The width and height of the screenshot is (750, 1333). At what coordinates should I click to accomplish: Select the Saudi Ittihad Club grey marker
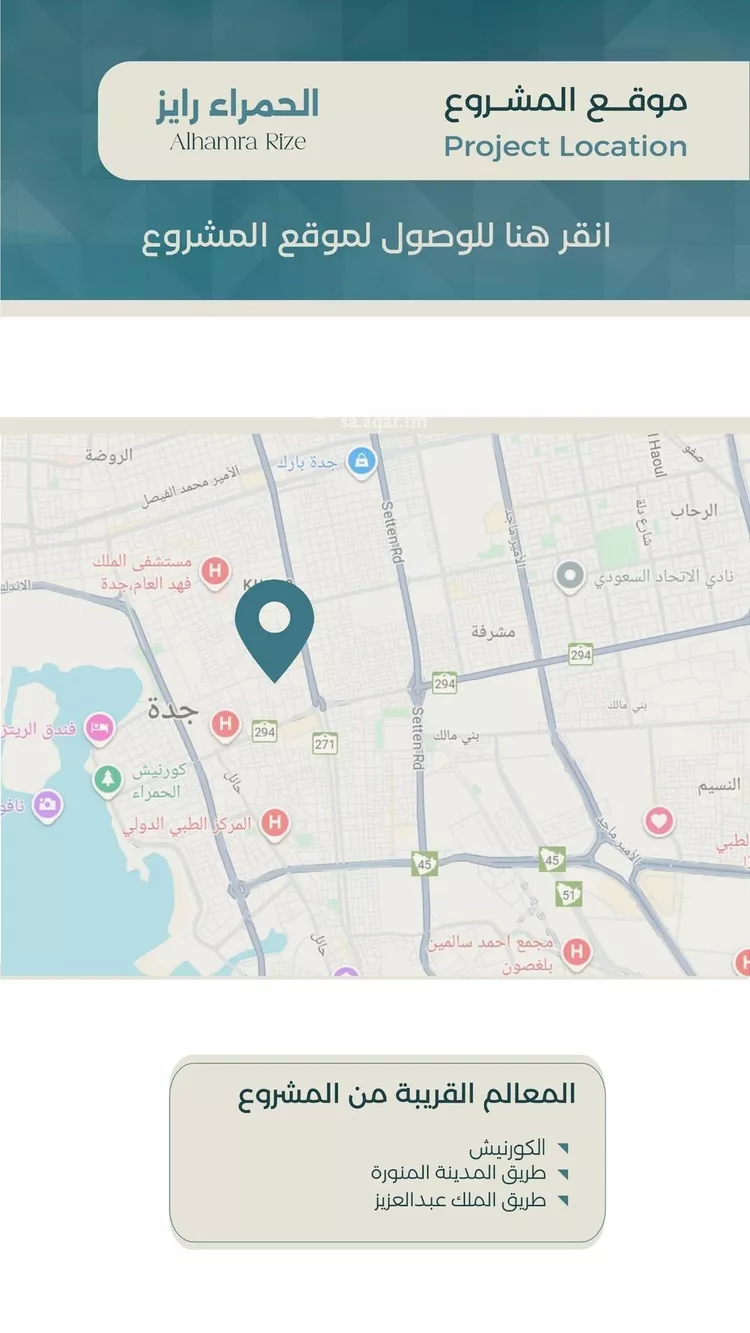[x=570, y=577]
